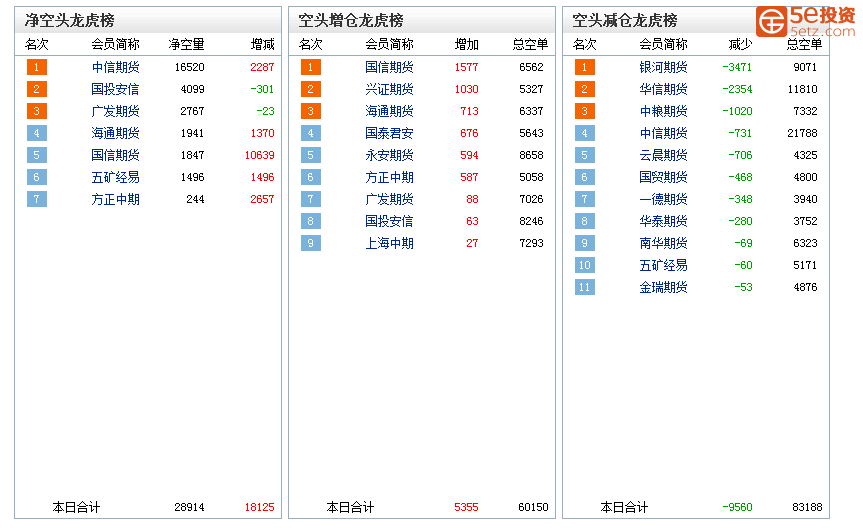Click total short value 8658
The image size is (863, 531).
click(x=531, y=155)
